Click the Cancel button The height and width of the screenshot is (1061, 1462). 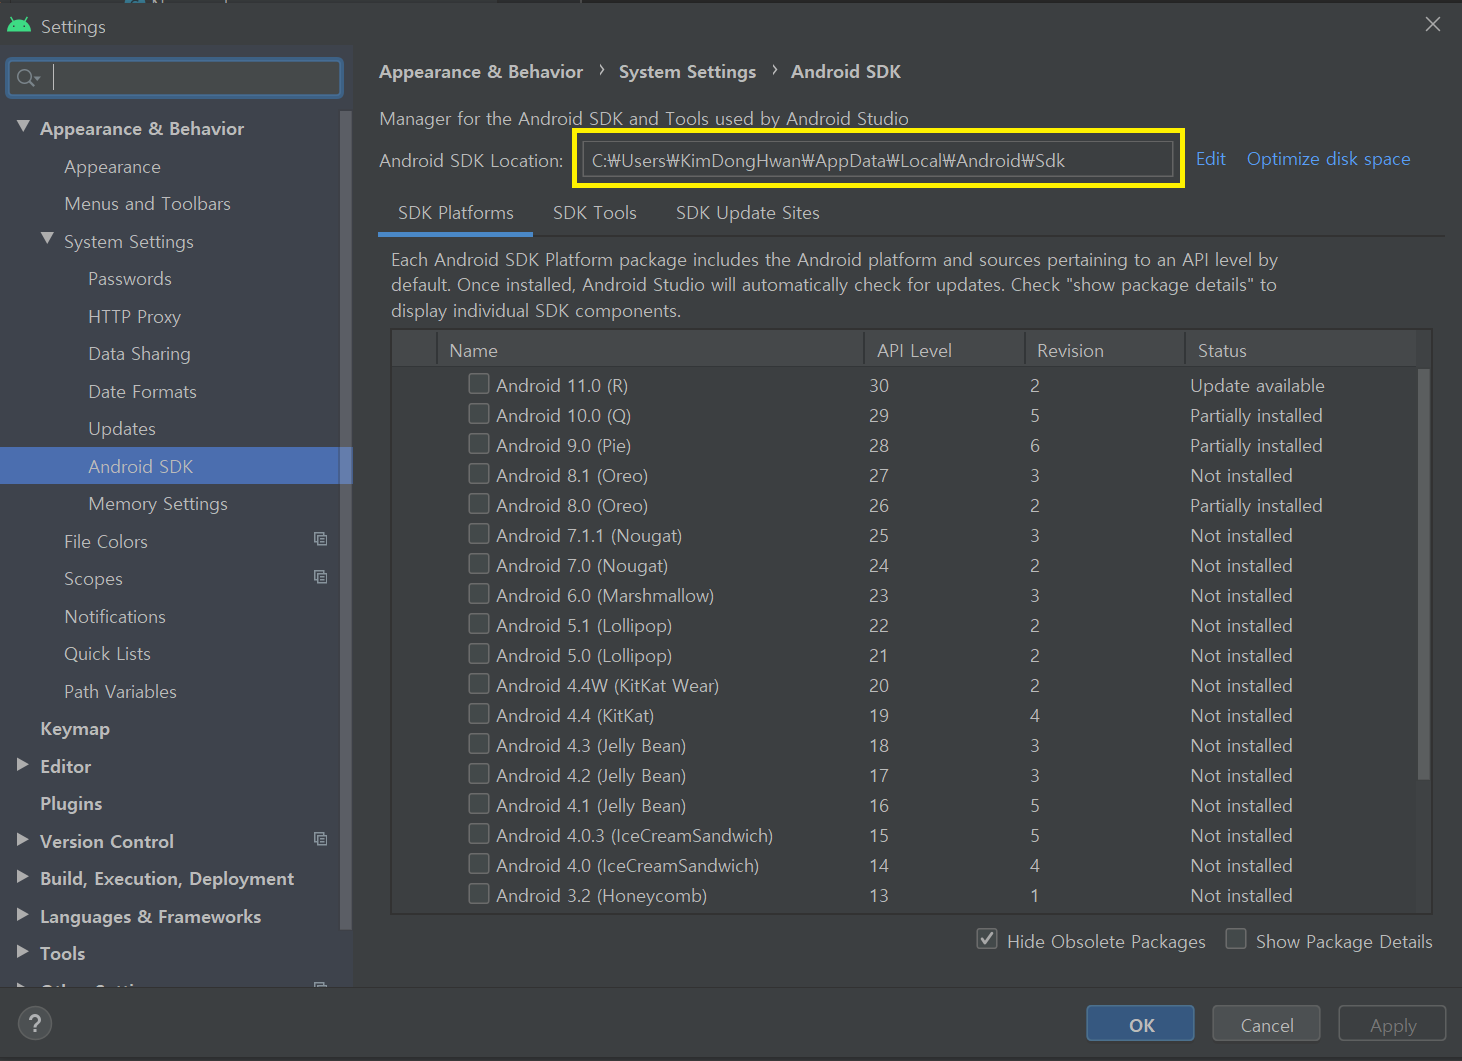(x=1267, y=1024)
